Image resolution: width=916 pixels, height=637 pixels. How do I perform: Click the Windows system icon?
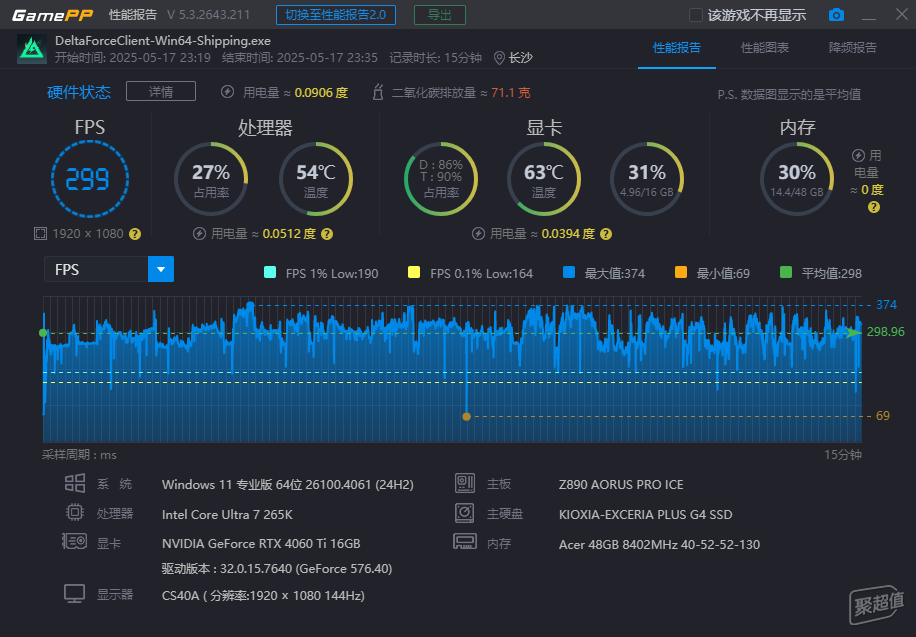tap(75, 483)
